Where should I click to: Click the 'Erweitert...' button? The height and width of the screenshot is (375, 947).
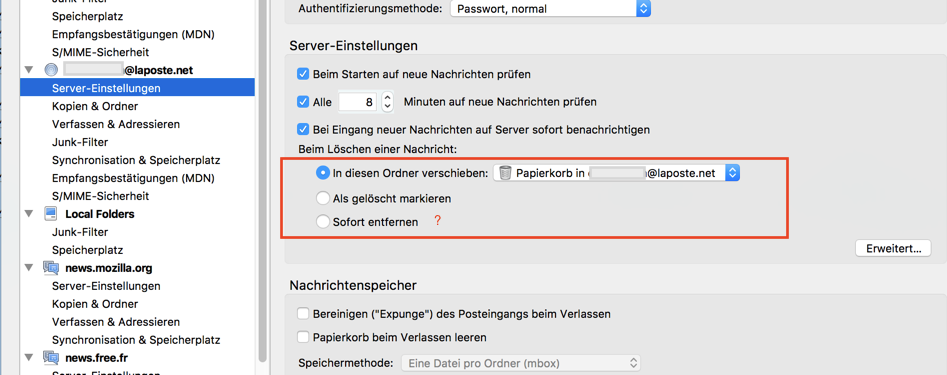(893, 248)
